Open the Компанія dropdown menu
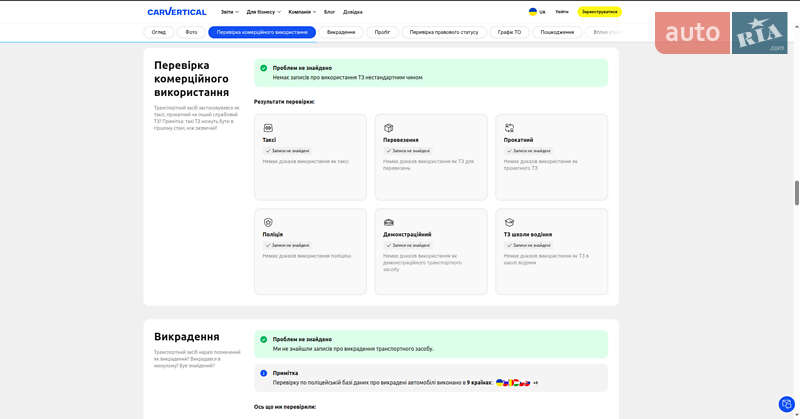800x419 pixels. point(302,12)
